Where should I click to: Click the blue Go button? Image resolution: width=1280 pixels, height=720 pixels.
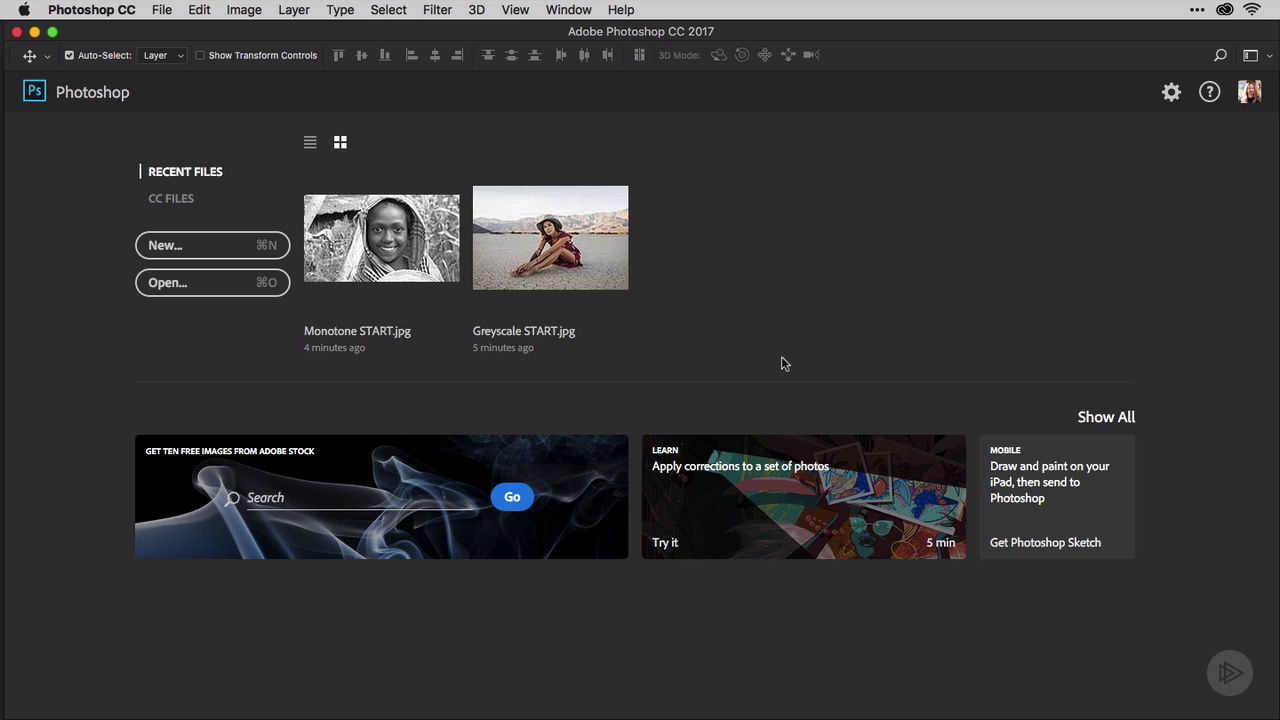pyautogui.click(x=512, y=497)
